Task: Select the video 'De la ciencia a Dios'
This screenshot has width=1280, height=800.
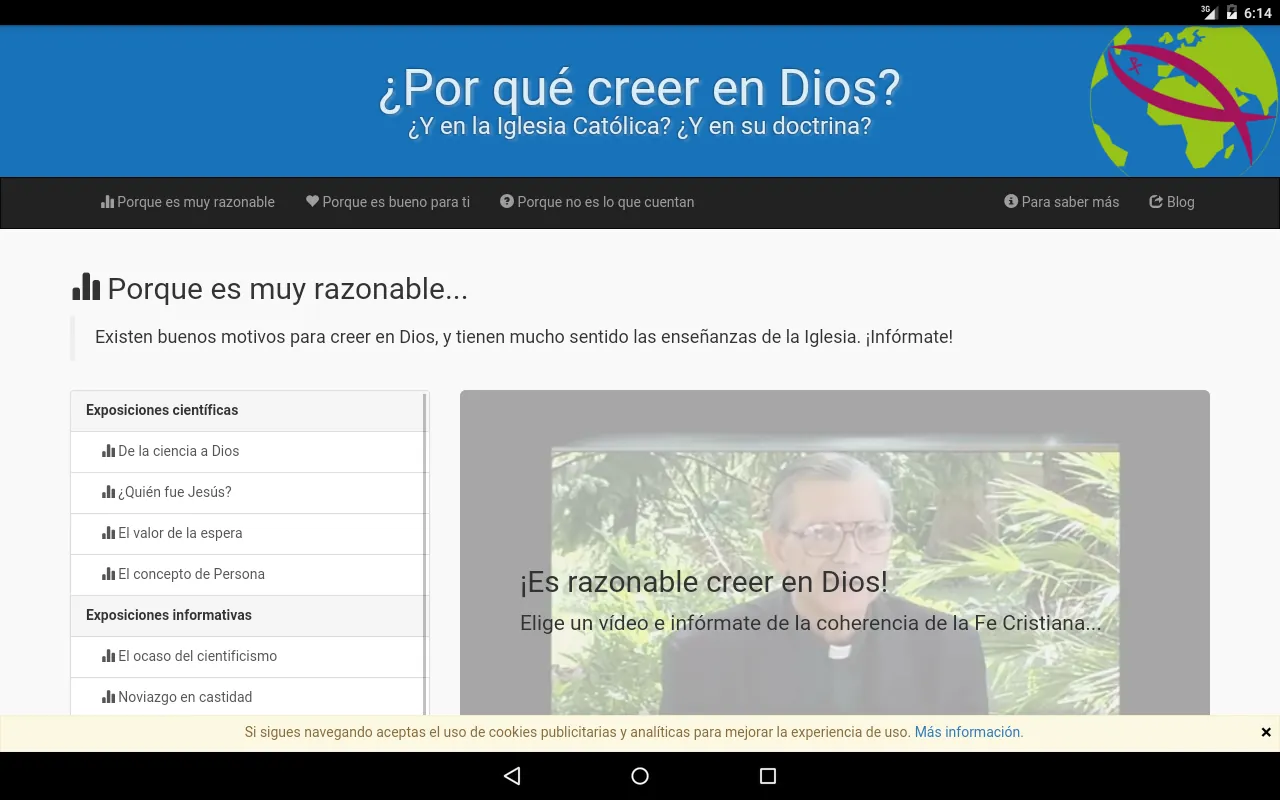Action: 247,452
